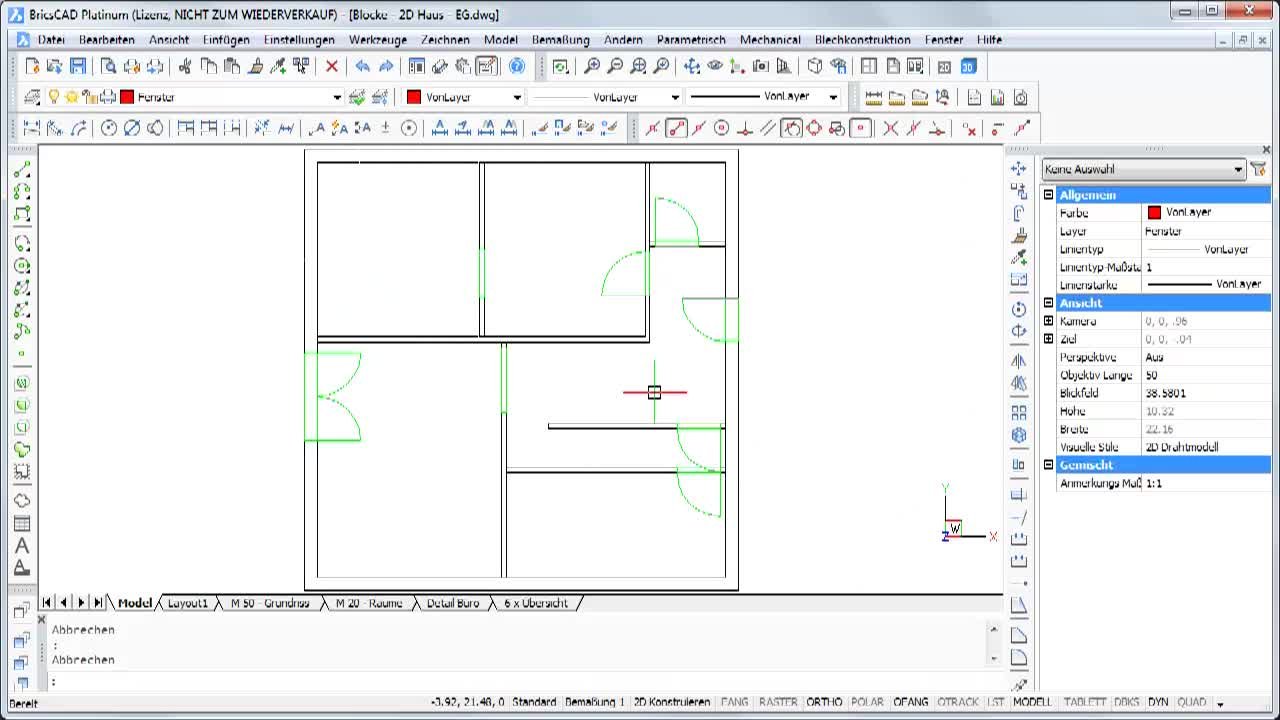Select the Table tool in left toolbar
This screenshot has width=1280, height=720.
click(x=22, y=523)
